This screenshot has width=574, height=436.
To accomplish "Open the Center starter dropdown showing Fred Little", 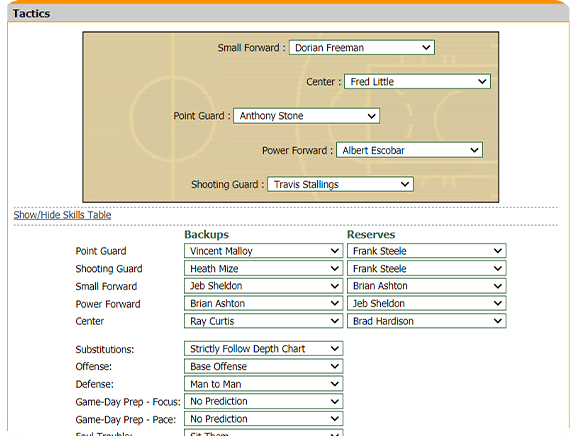I will click(x=417, y=82).
